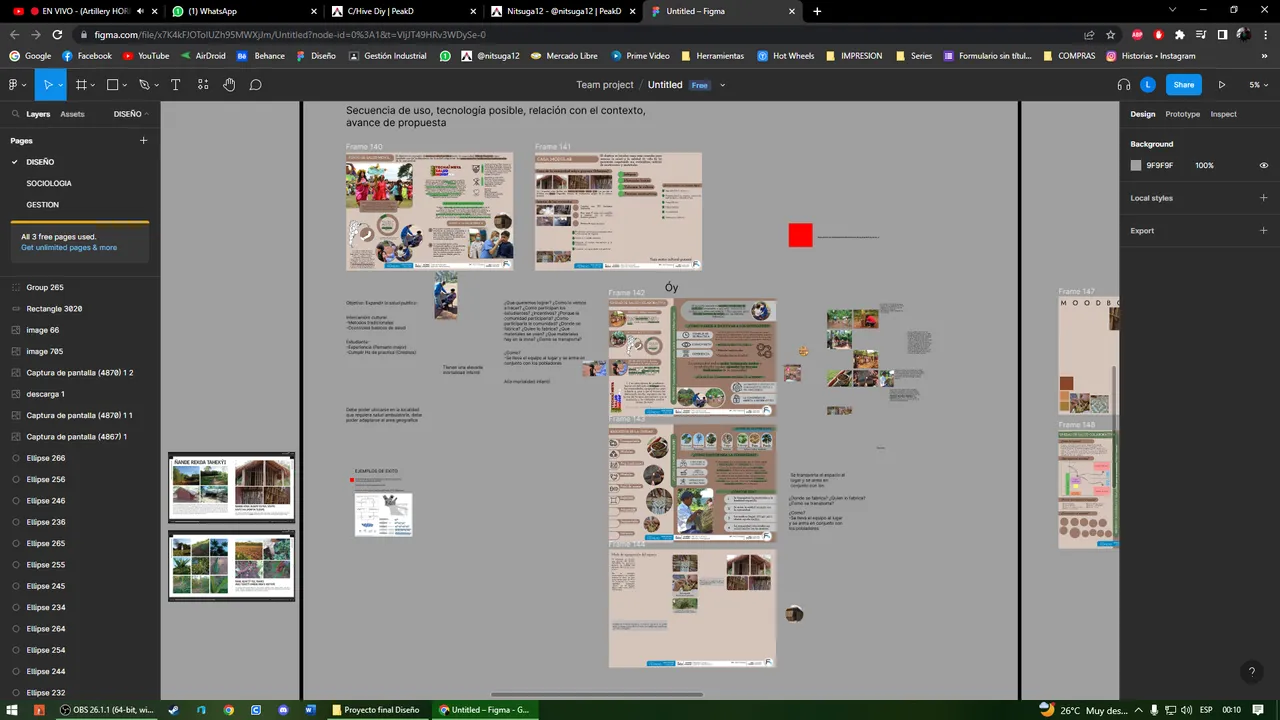Switch to the Assets tab

point(72,114)
